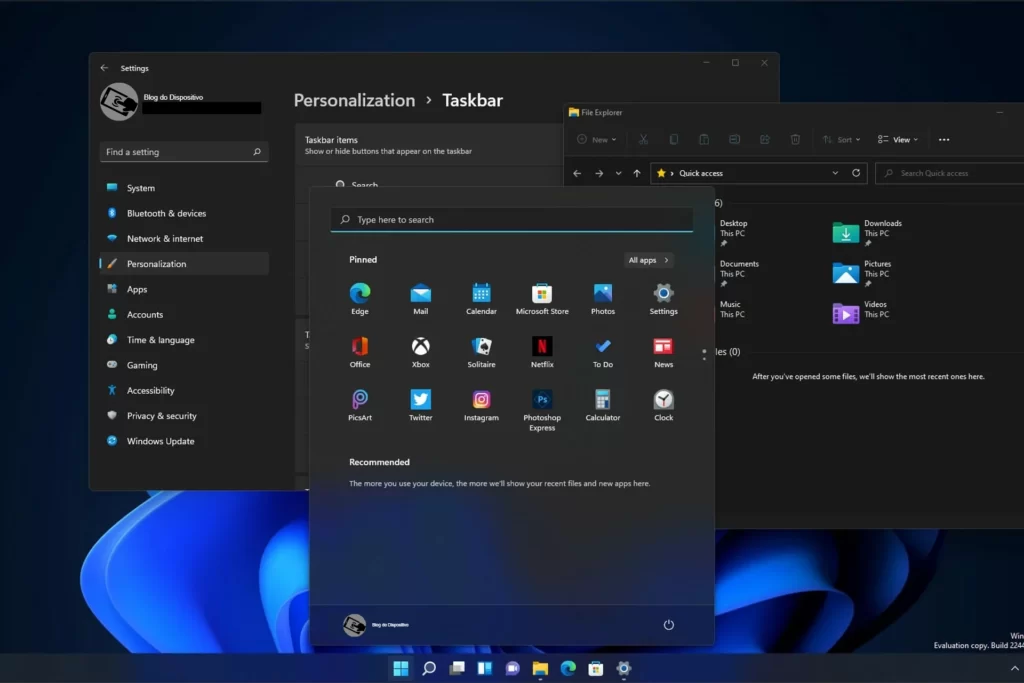
Task: Go to Time & language settings
Action: 184,340
